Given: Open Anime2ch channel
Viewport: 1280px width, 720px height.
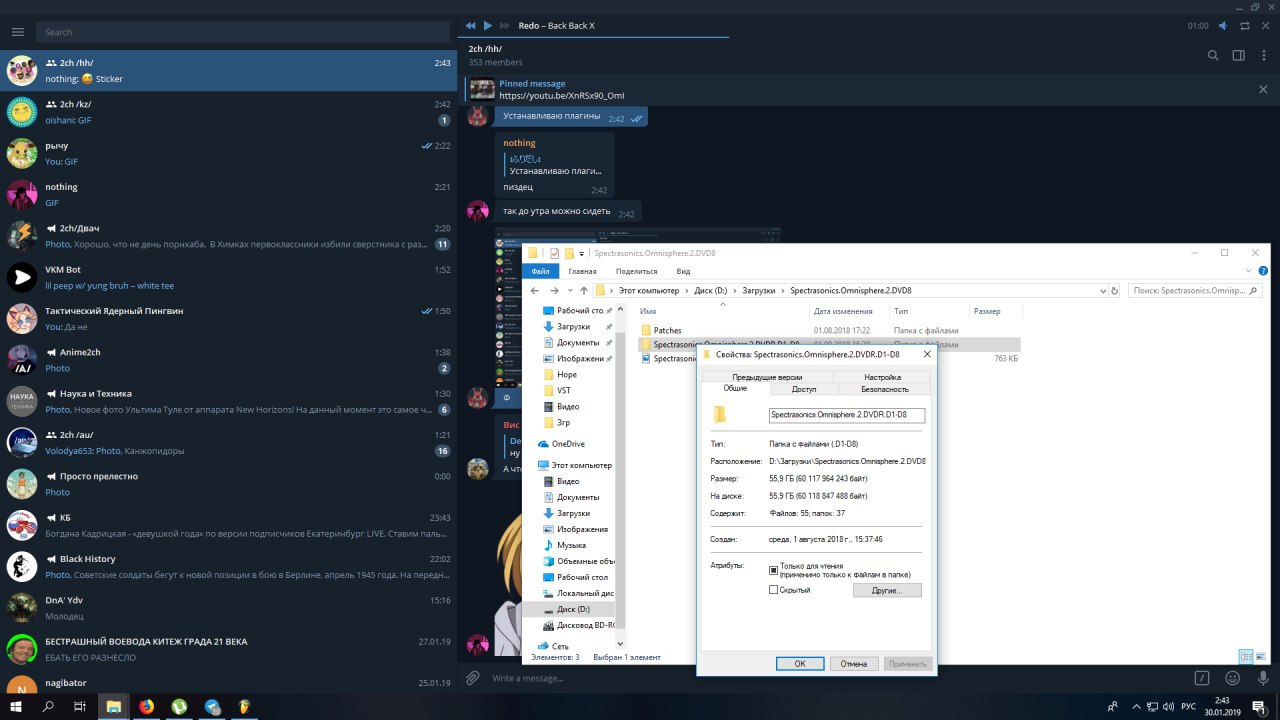Looking at the screenshot, I should point(228,360).
